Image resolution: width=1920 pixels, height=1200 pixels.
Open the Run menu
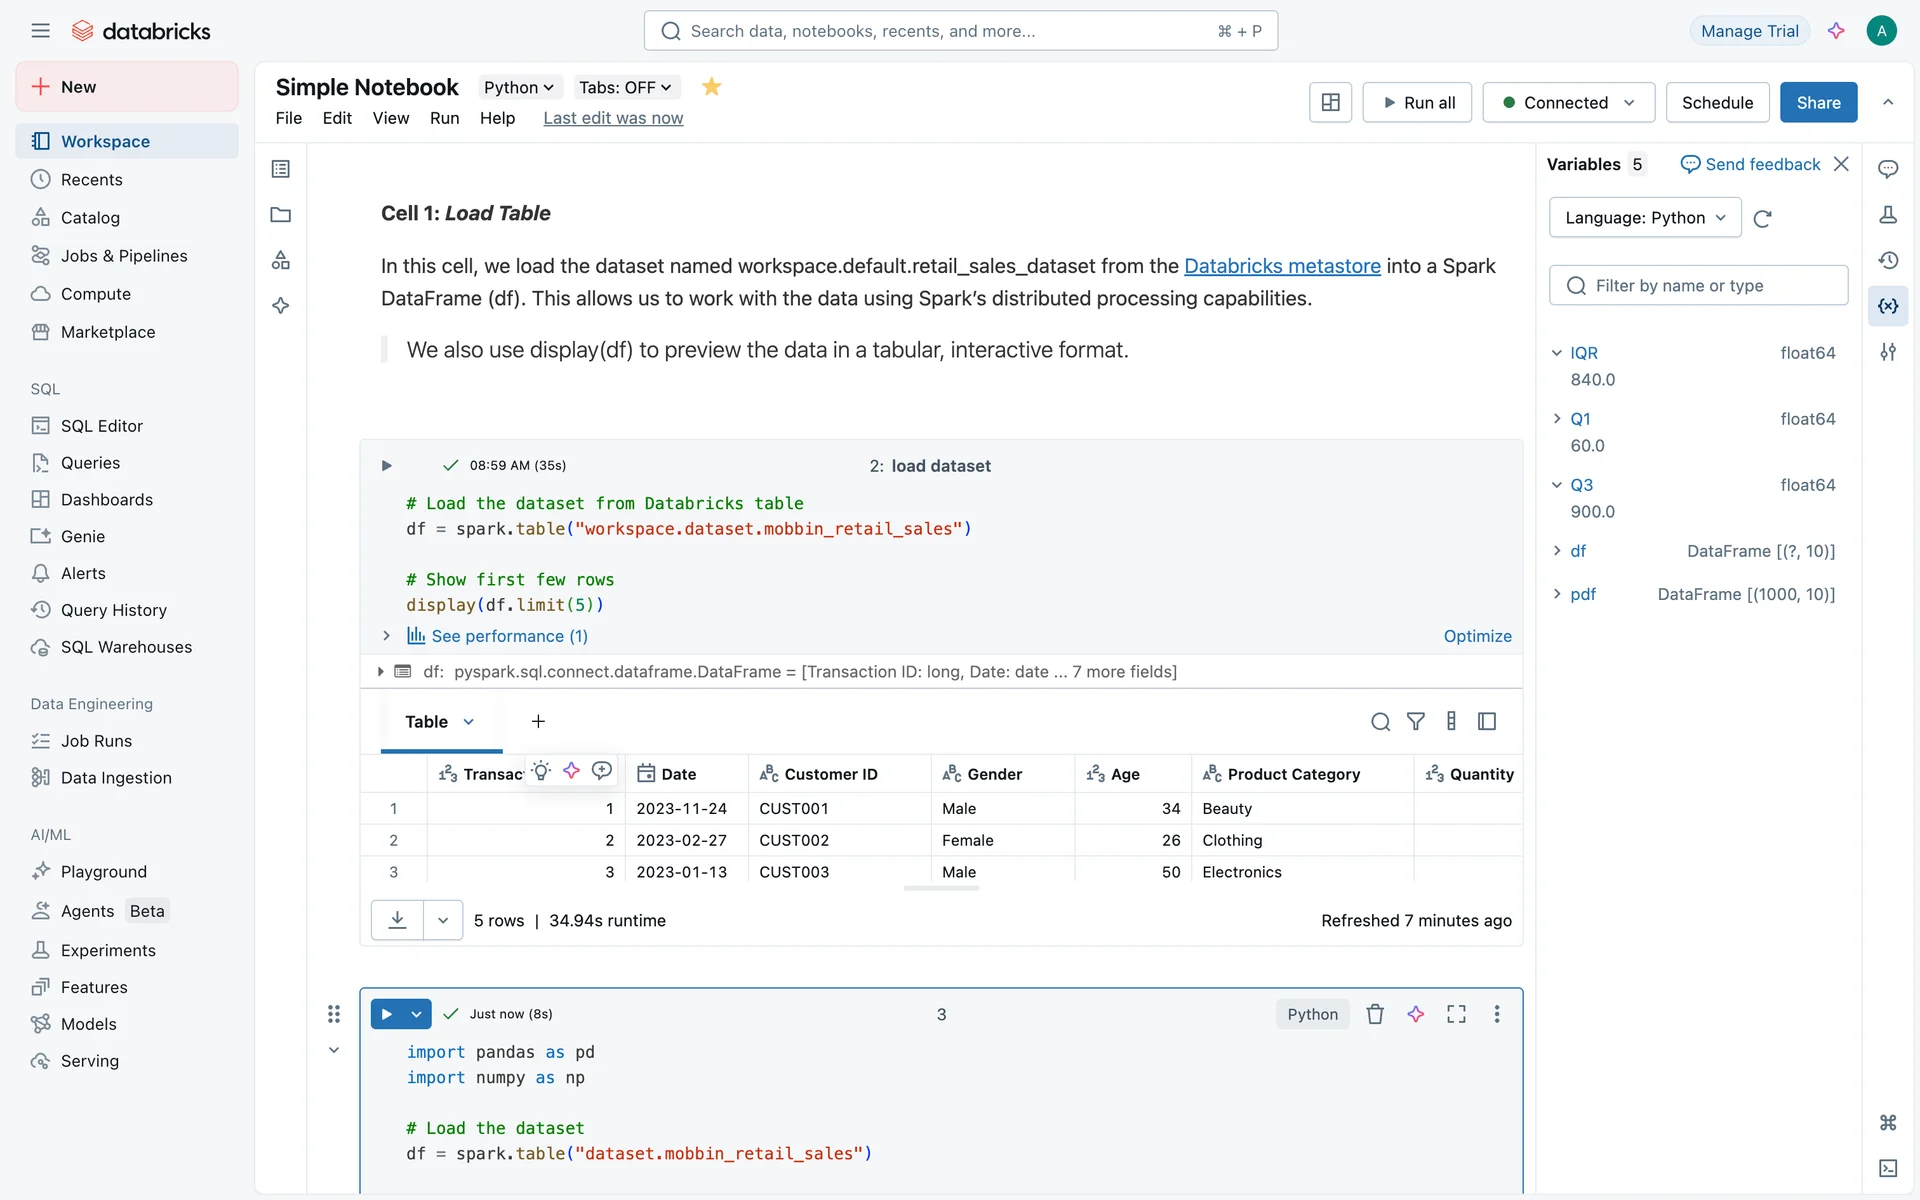click(444, 118)
